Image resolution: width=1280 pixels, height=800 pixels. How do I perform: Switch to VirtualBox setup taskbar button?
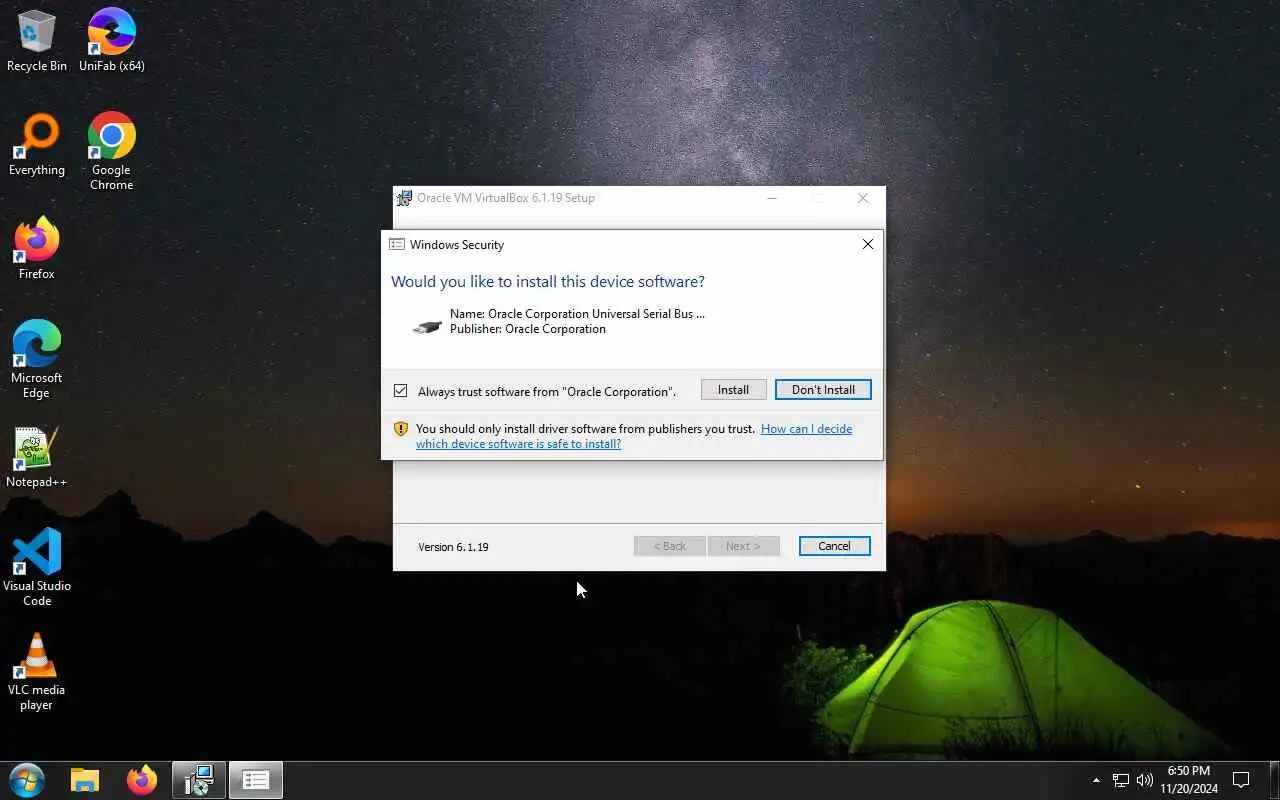[x=199, y=780]
